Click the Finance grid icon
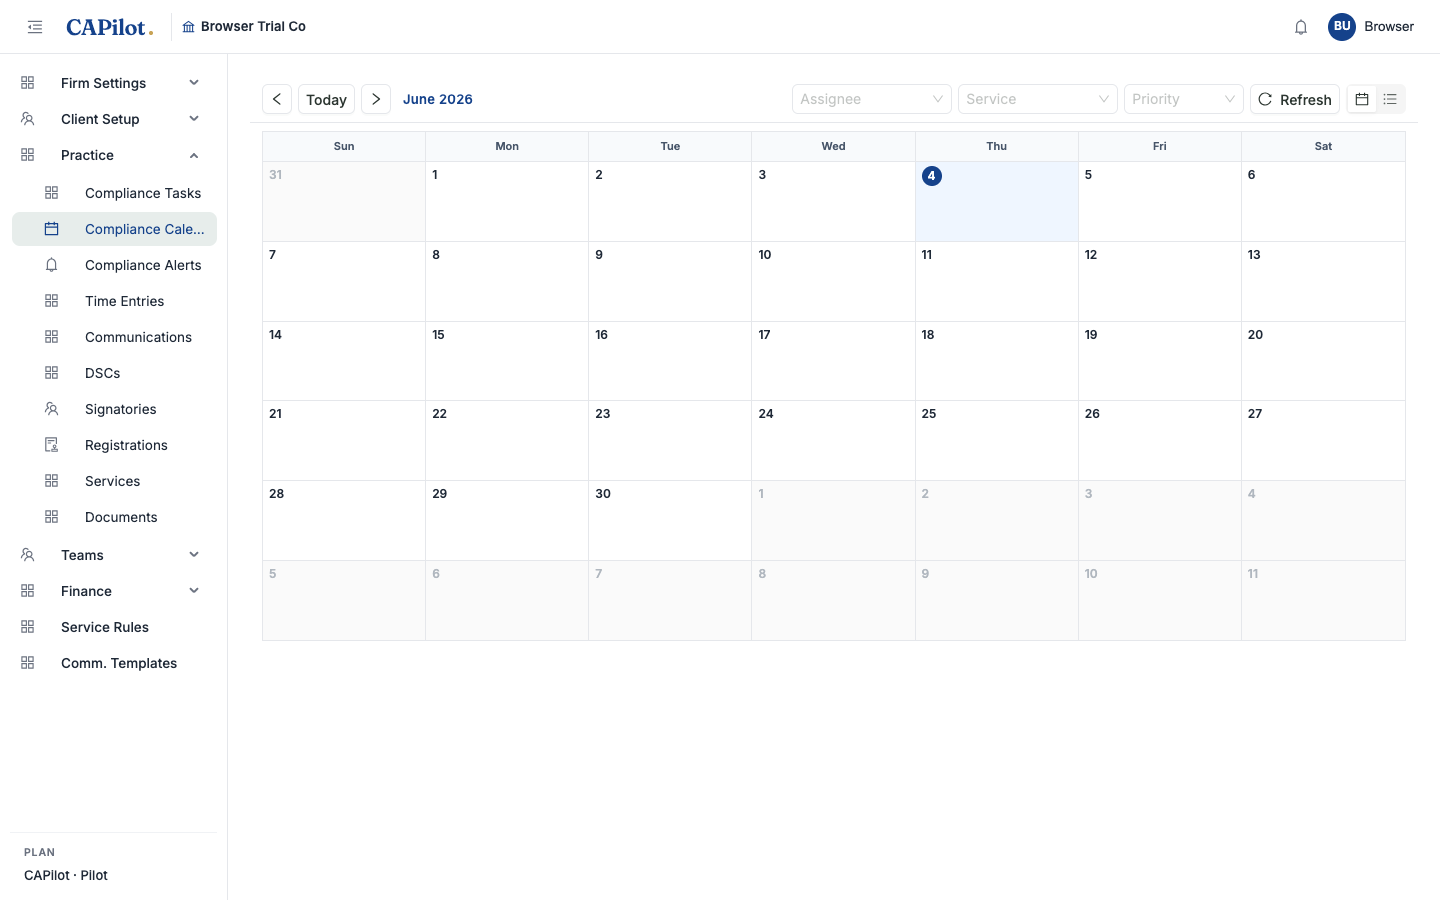The width and height of the screenshot is (1440, 900). (28, 591)
